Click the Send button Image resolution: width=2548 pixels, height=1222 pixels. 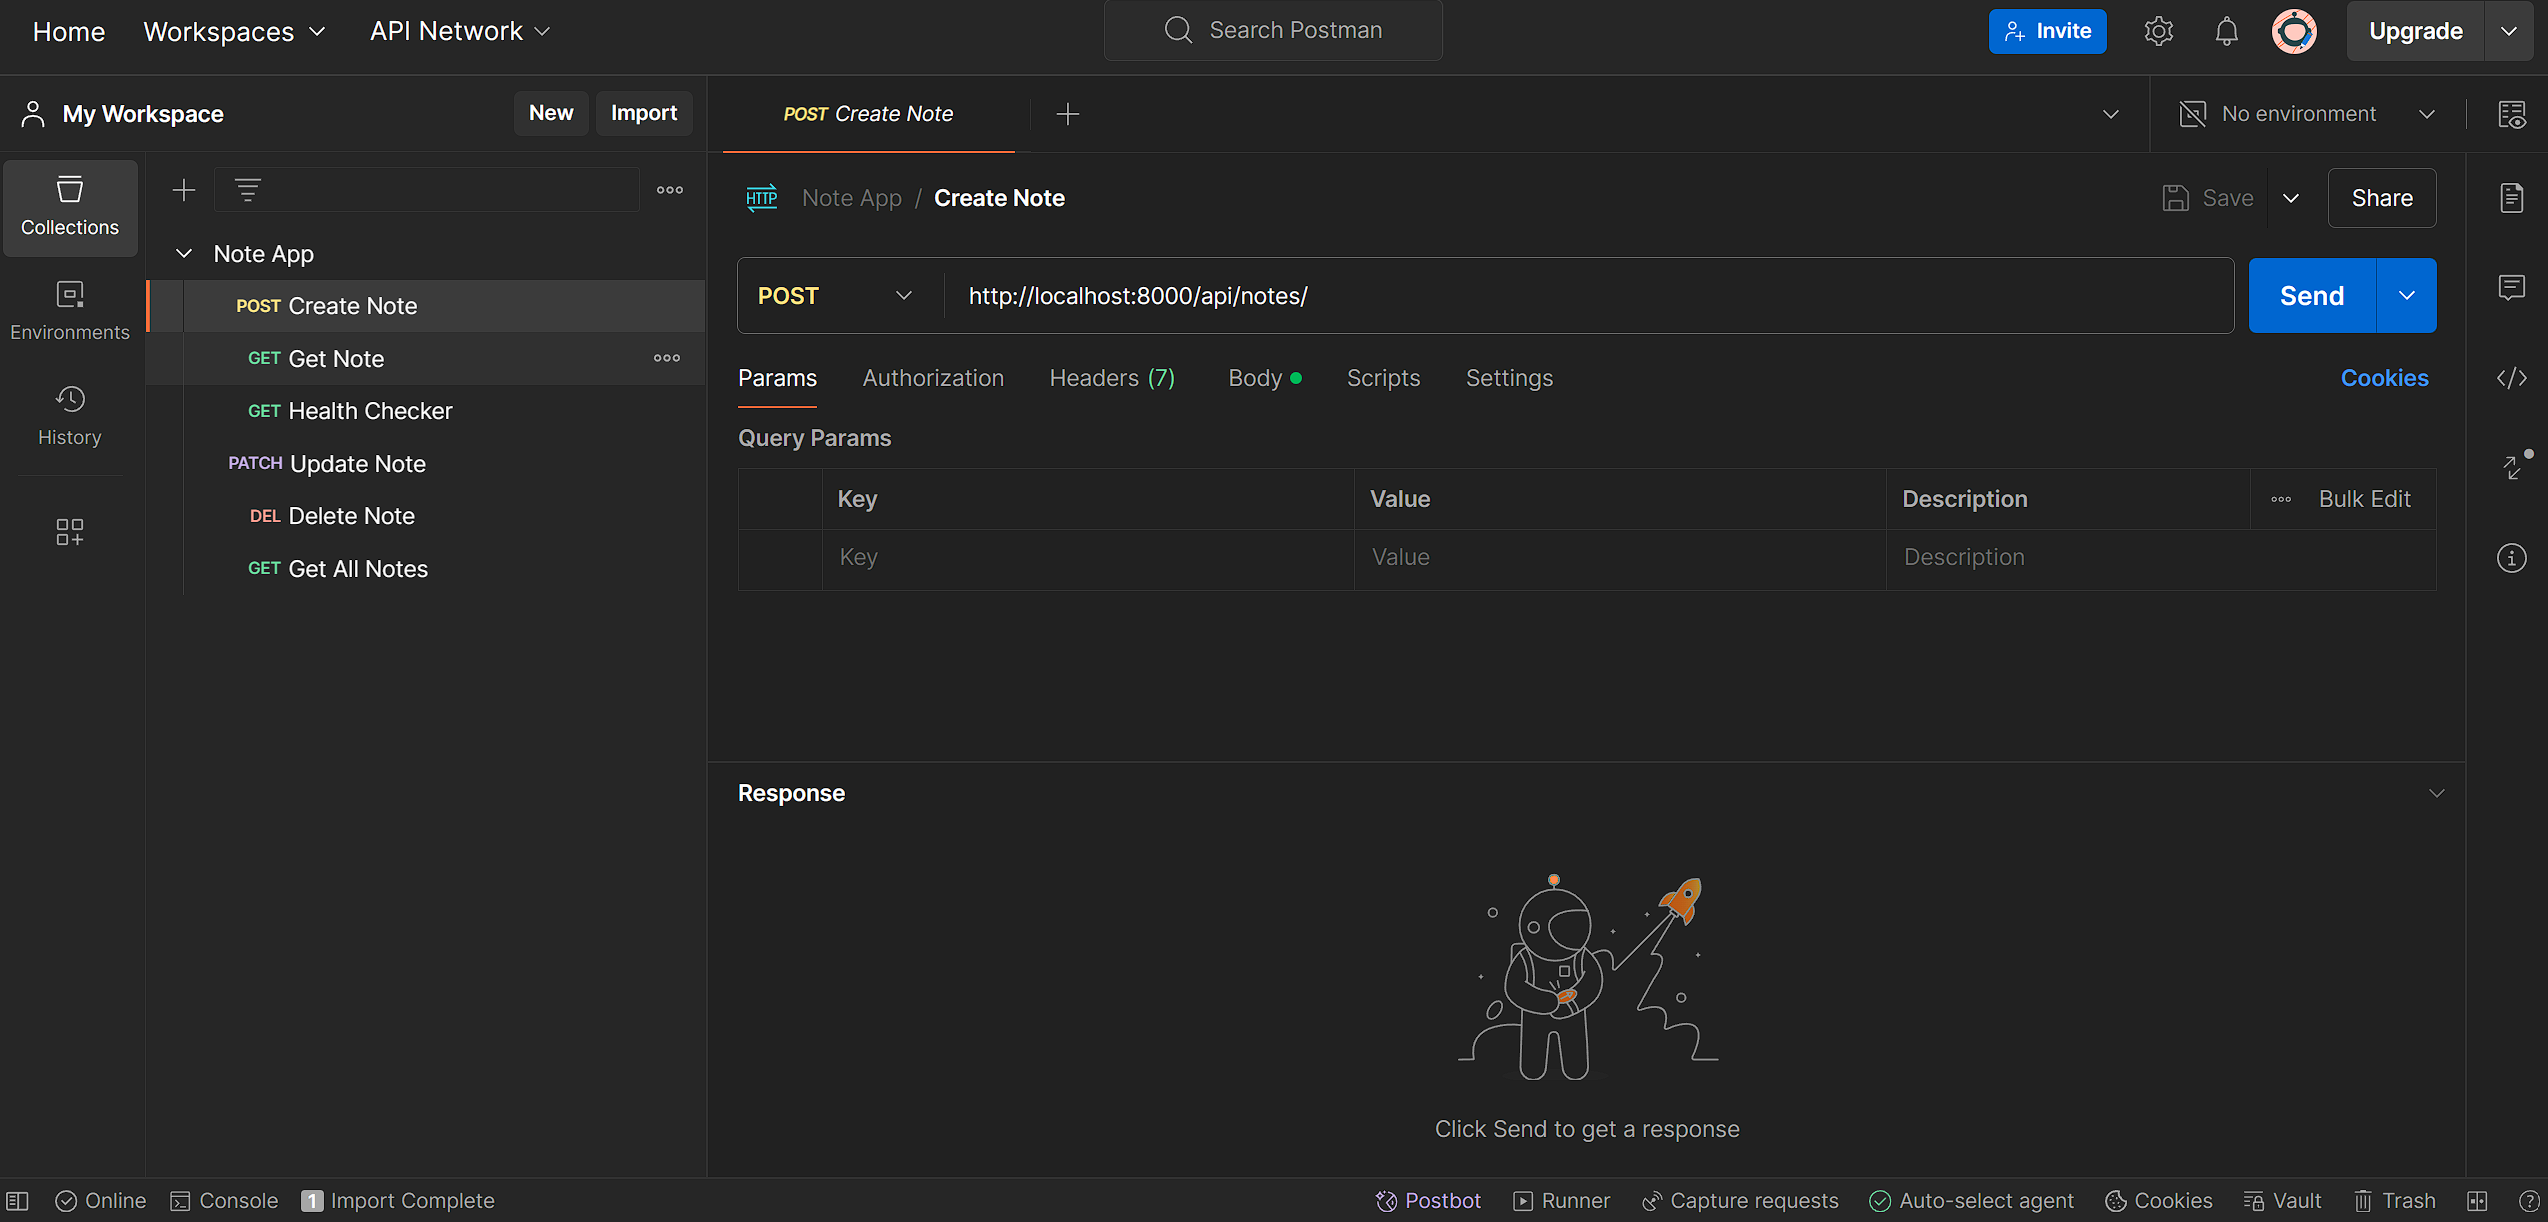pyautogui.click(x=2312, y=296)
